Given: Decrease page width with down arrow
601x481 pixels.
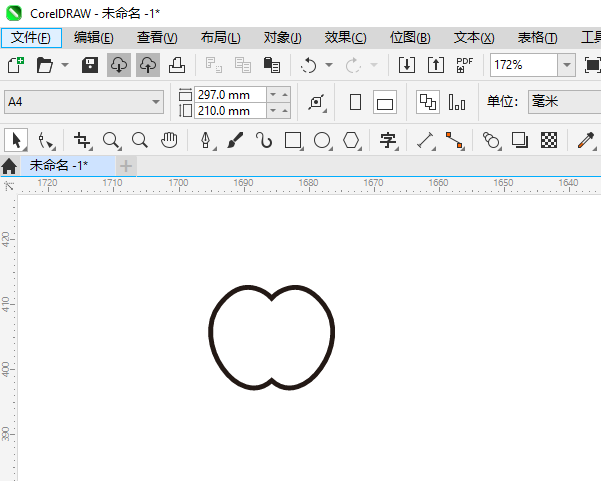Looking at the screenshot, I should (273, 95).
